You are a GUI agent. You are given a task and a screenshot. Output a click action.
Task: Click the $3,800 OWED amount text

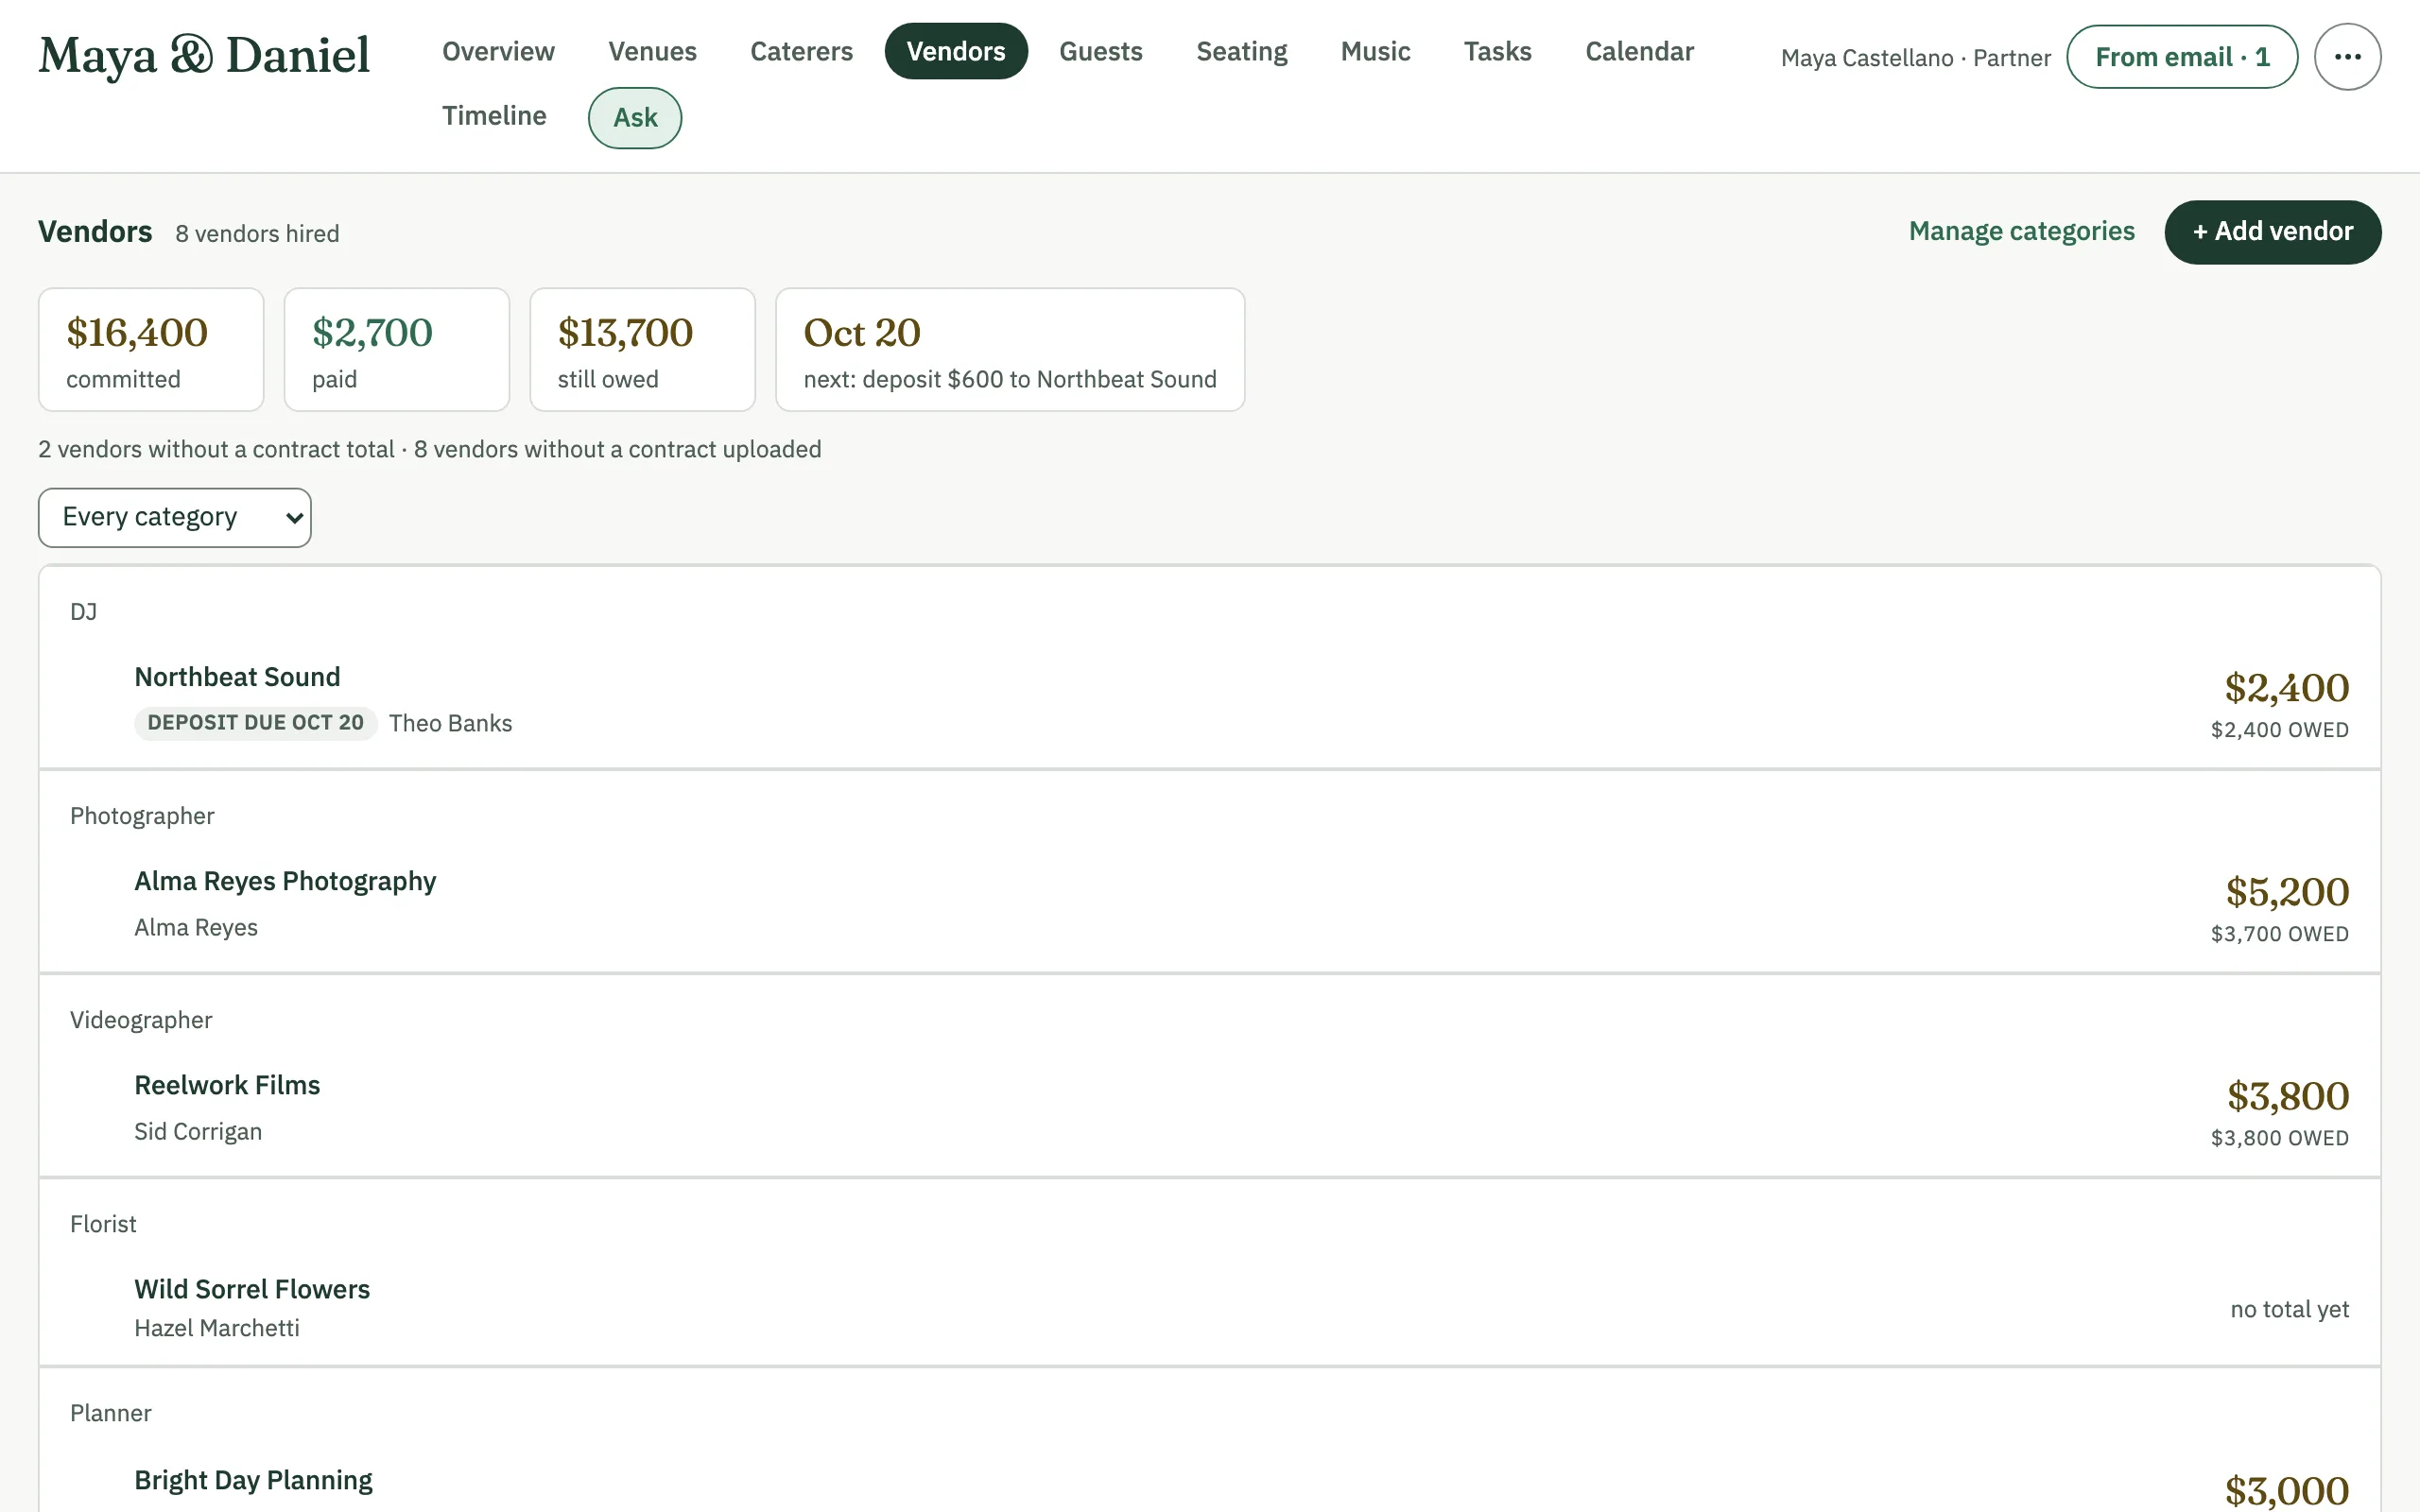click(x=2279, y=1138)
